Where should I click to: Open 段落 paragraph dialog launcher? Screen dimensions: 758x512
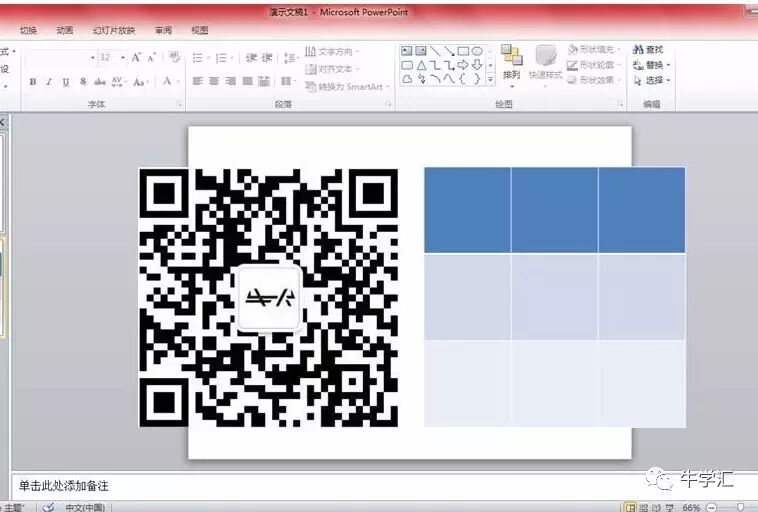[389, 104]
